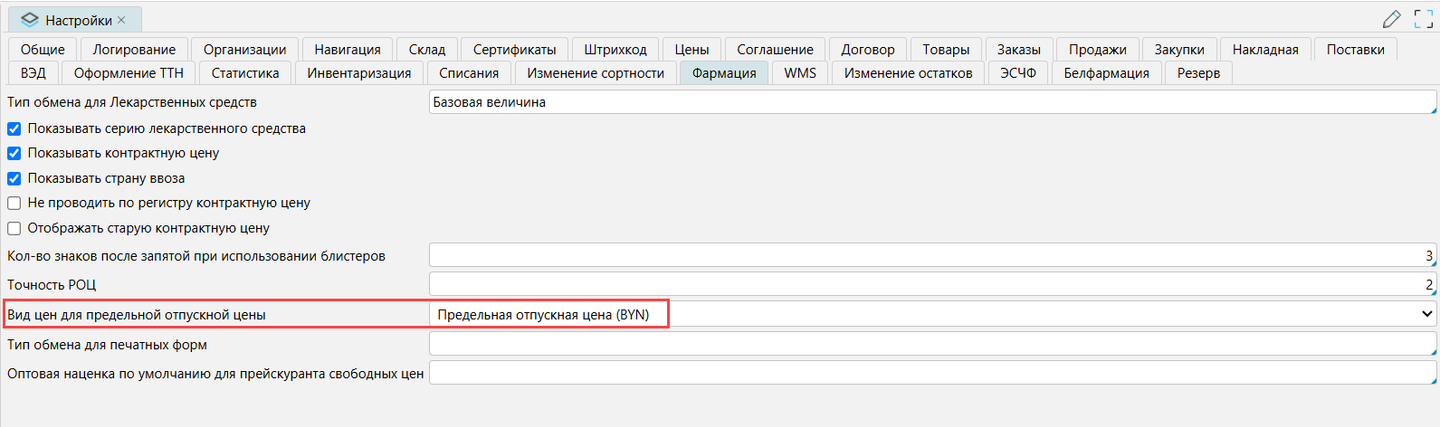
Task: Enable Не проводить по регистру контрактную цену
Action: [14, 203]
